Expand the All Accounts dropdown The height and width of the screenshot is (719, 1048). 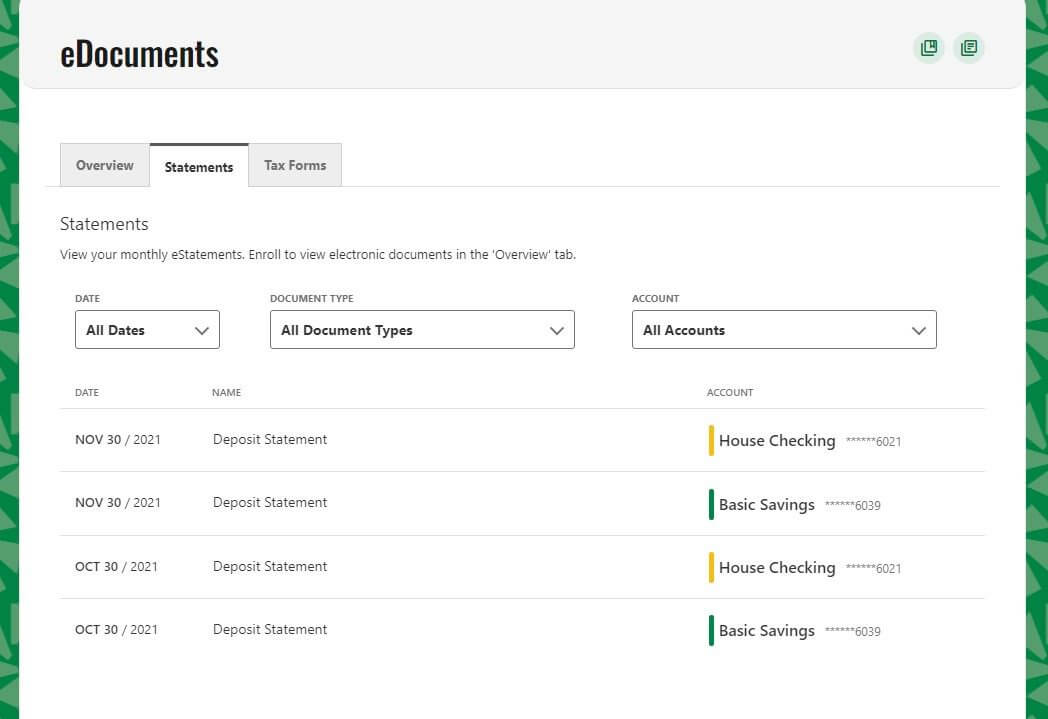click(x=784, y=330)
